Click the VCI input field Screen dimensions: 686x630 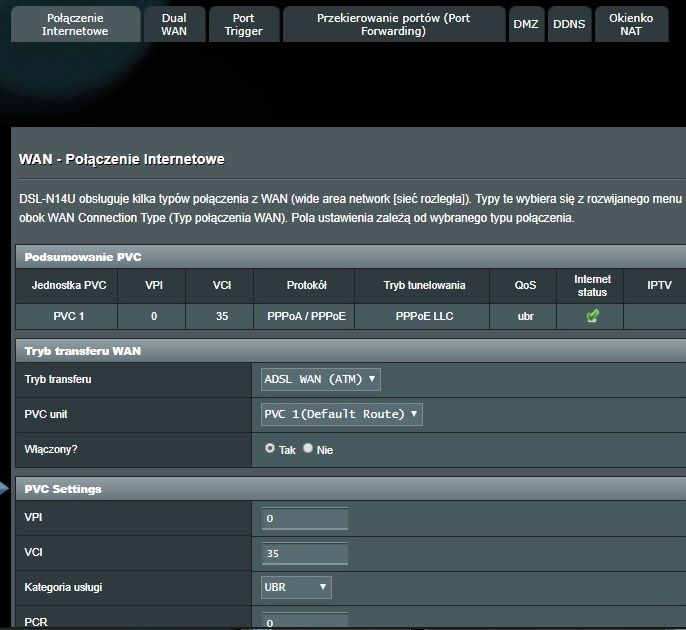305,553
